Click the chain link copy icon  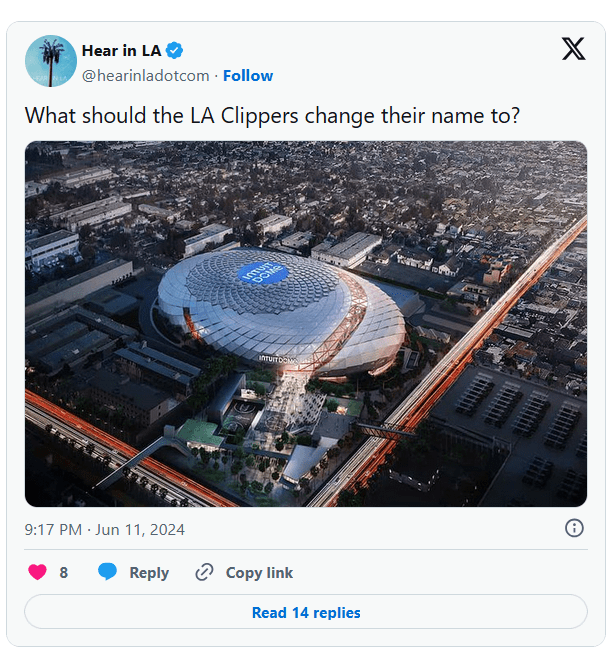(x=204, y=573)
